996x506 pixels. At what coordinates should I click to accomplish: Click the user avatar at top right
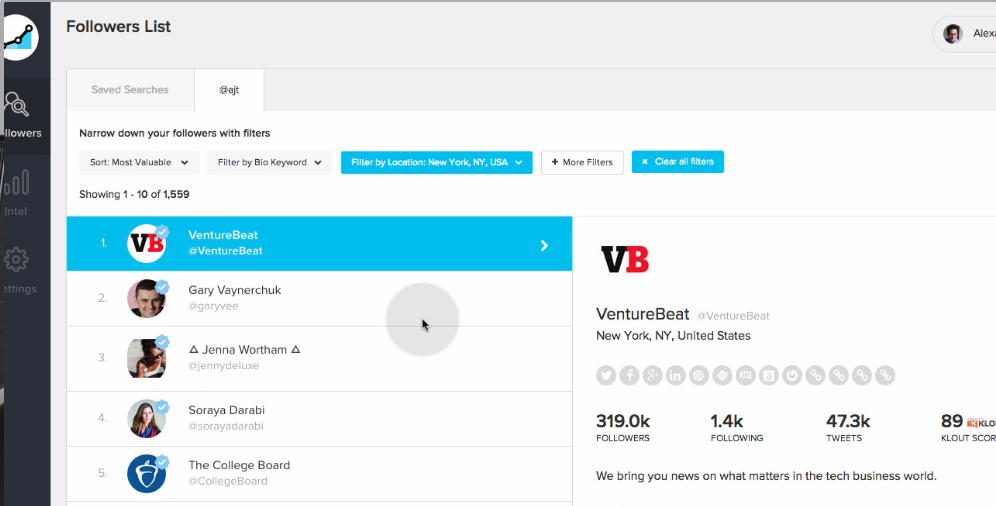tap(952, 34)
